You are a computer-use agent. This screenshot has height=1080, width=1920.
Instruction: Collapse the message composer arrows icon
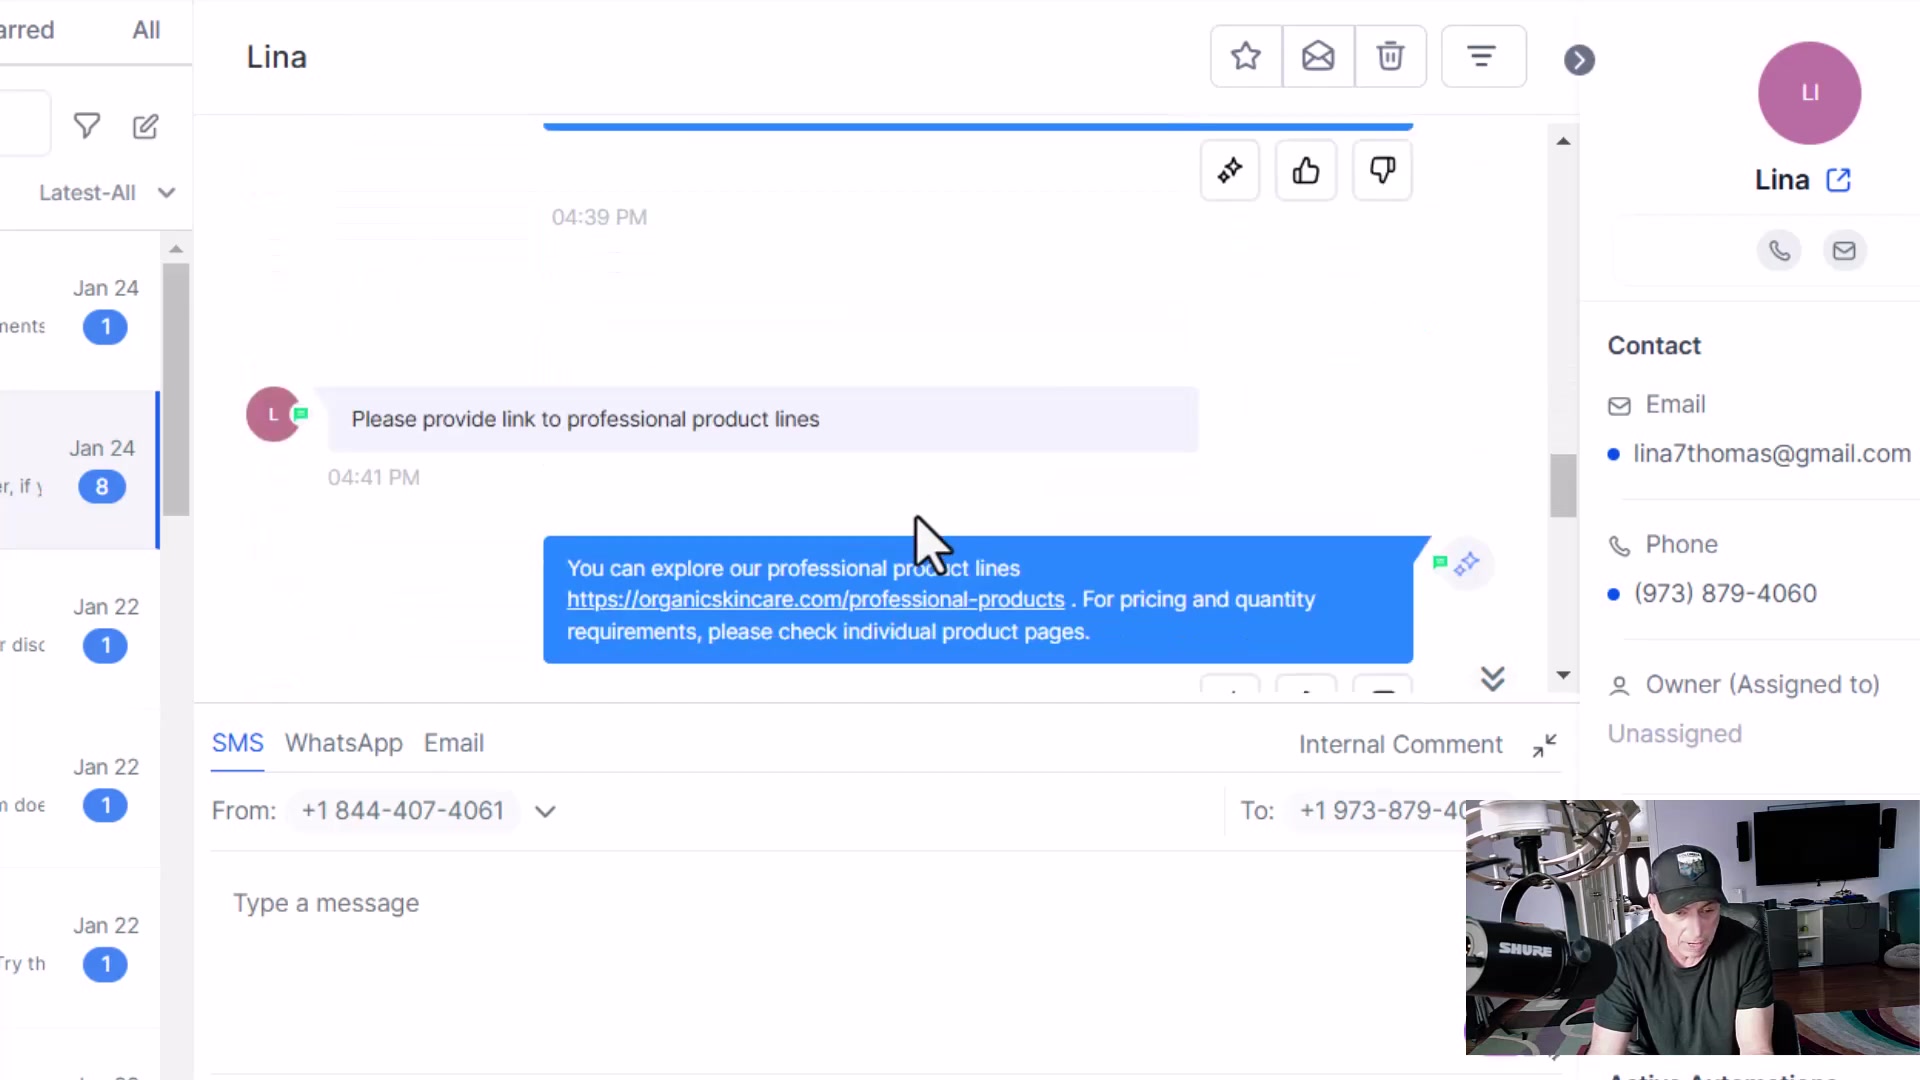point(1544,745)
